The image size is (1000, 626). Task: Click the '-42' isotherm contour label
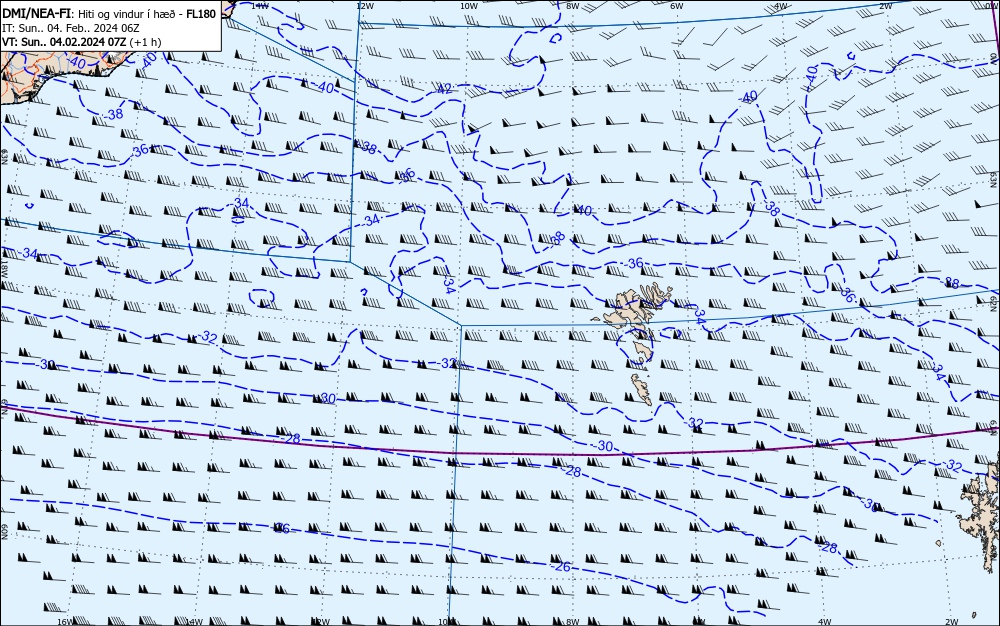tap(443, 89)
